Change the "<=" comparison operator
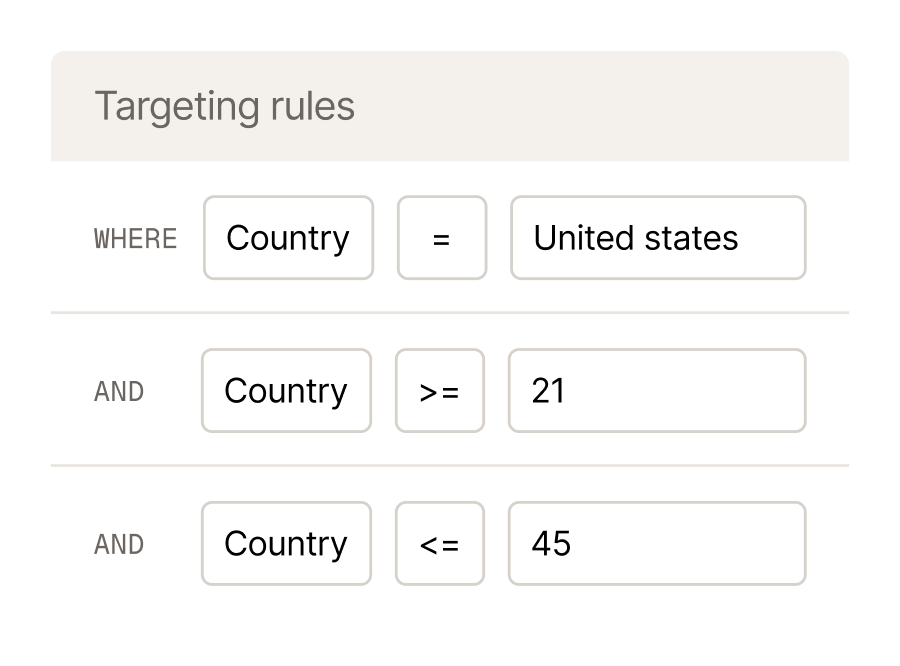This screenshot has height=666, width=900. pos(440,543)
